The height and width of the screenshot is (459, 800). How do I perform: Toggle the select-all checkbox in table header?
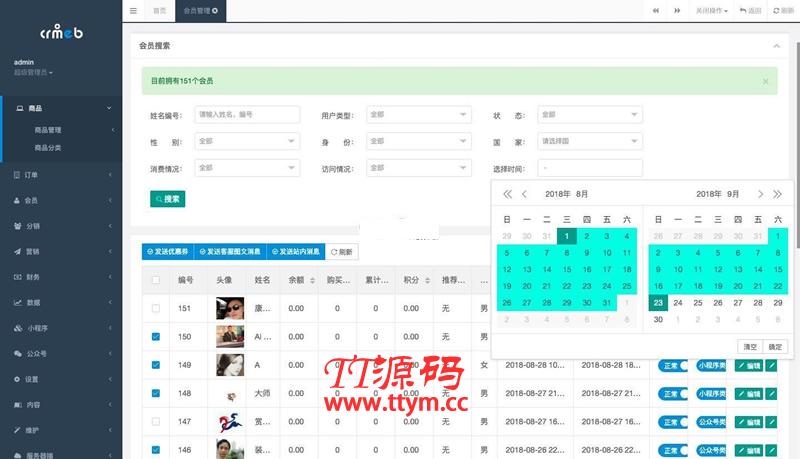156,280
